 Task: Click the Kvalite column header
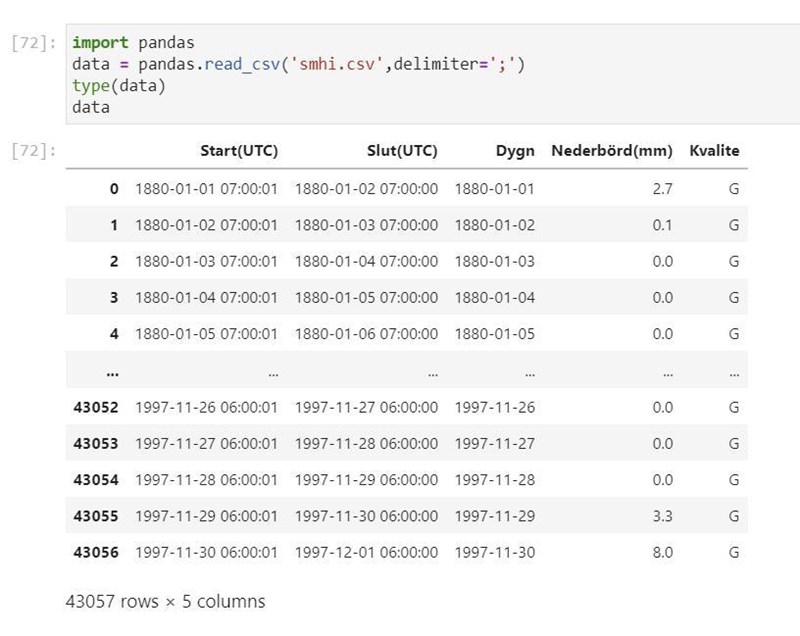click(714, 151)
